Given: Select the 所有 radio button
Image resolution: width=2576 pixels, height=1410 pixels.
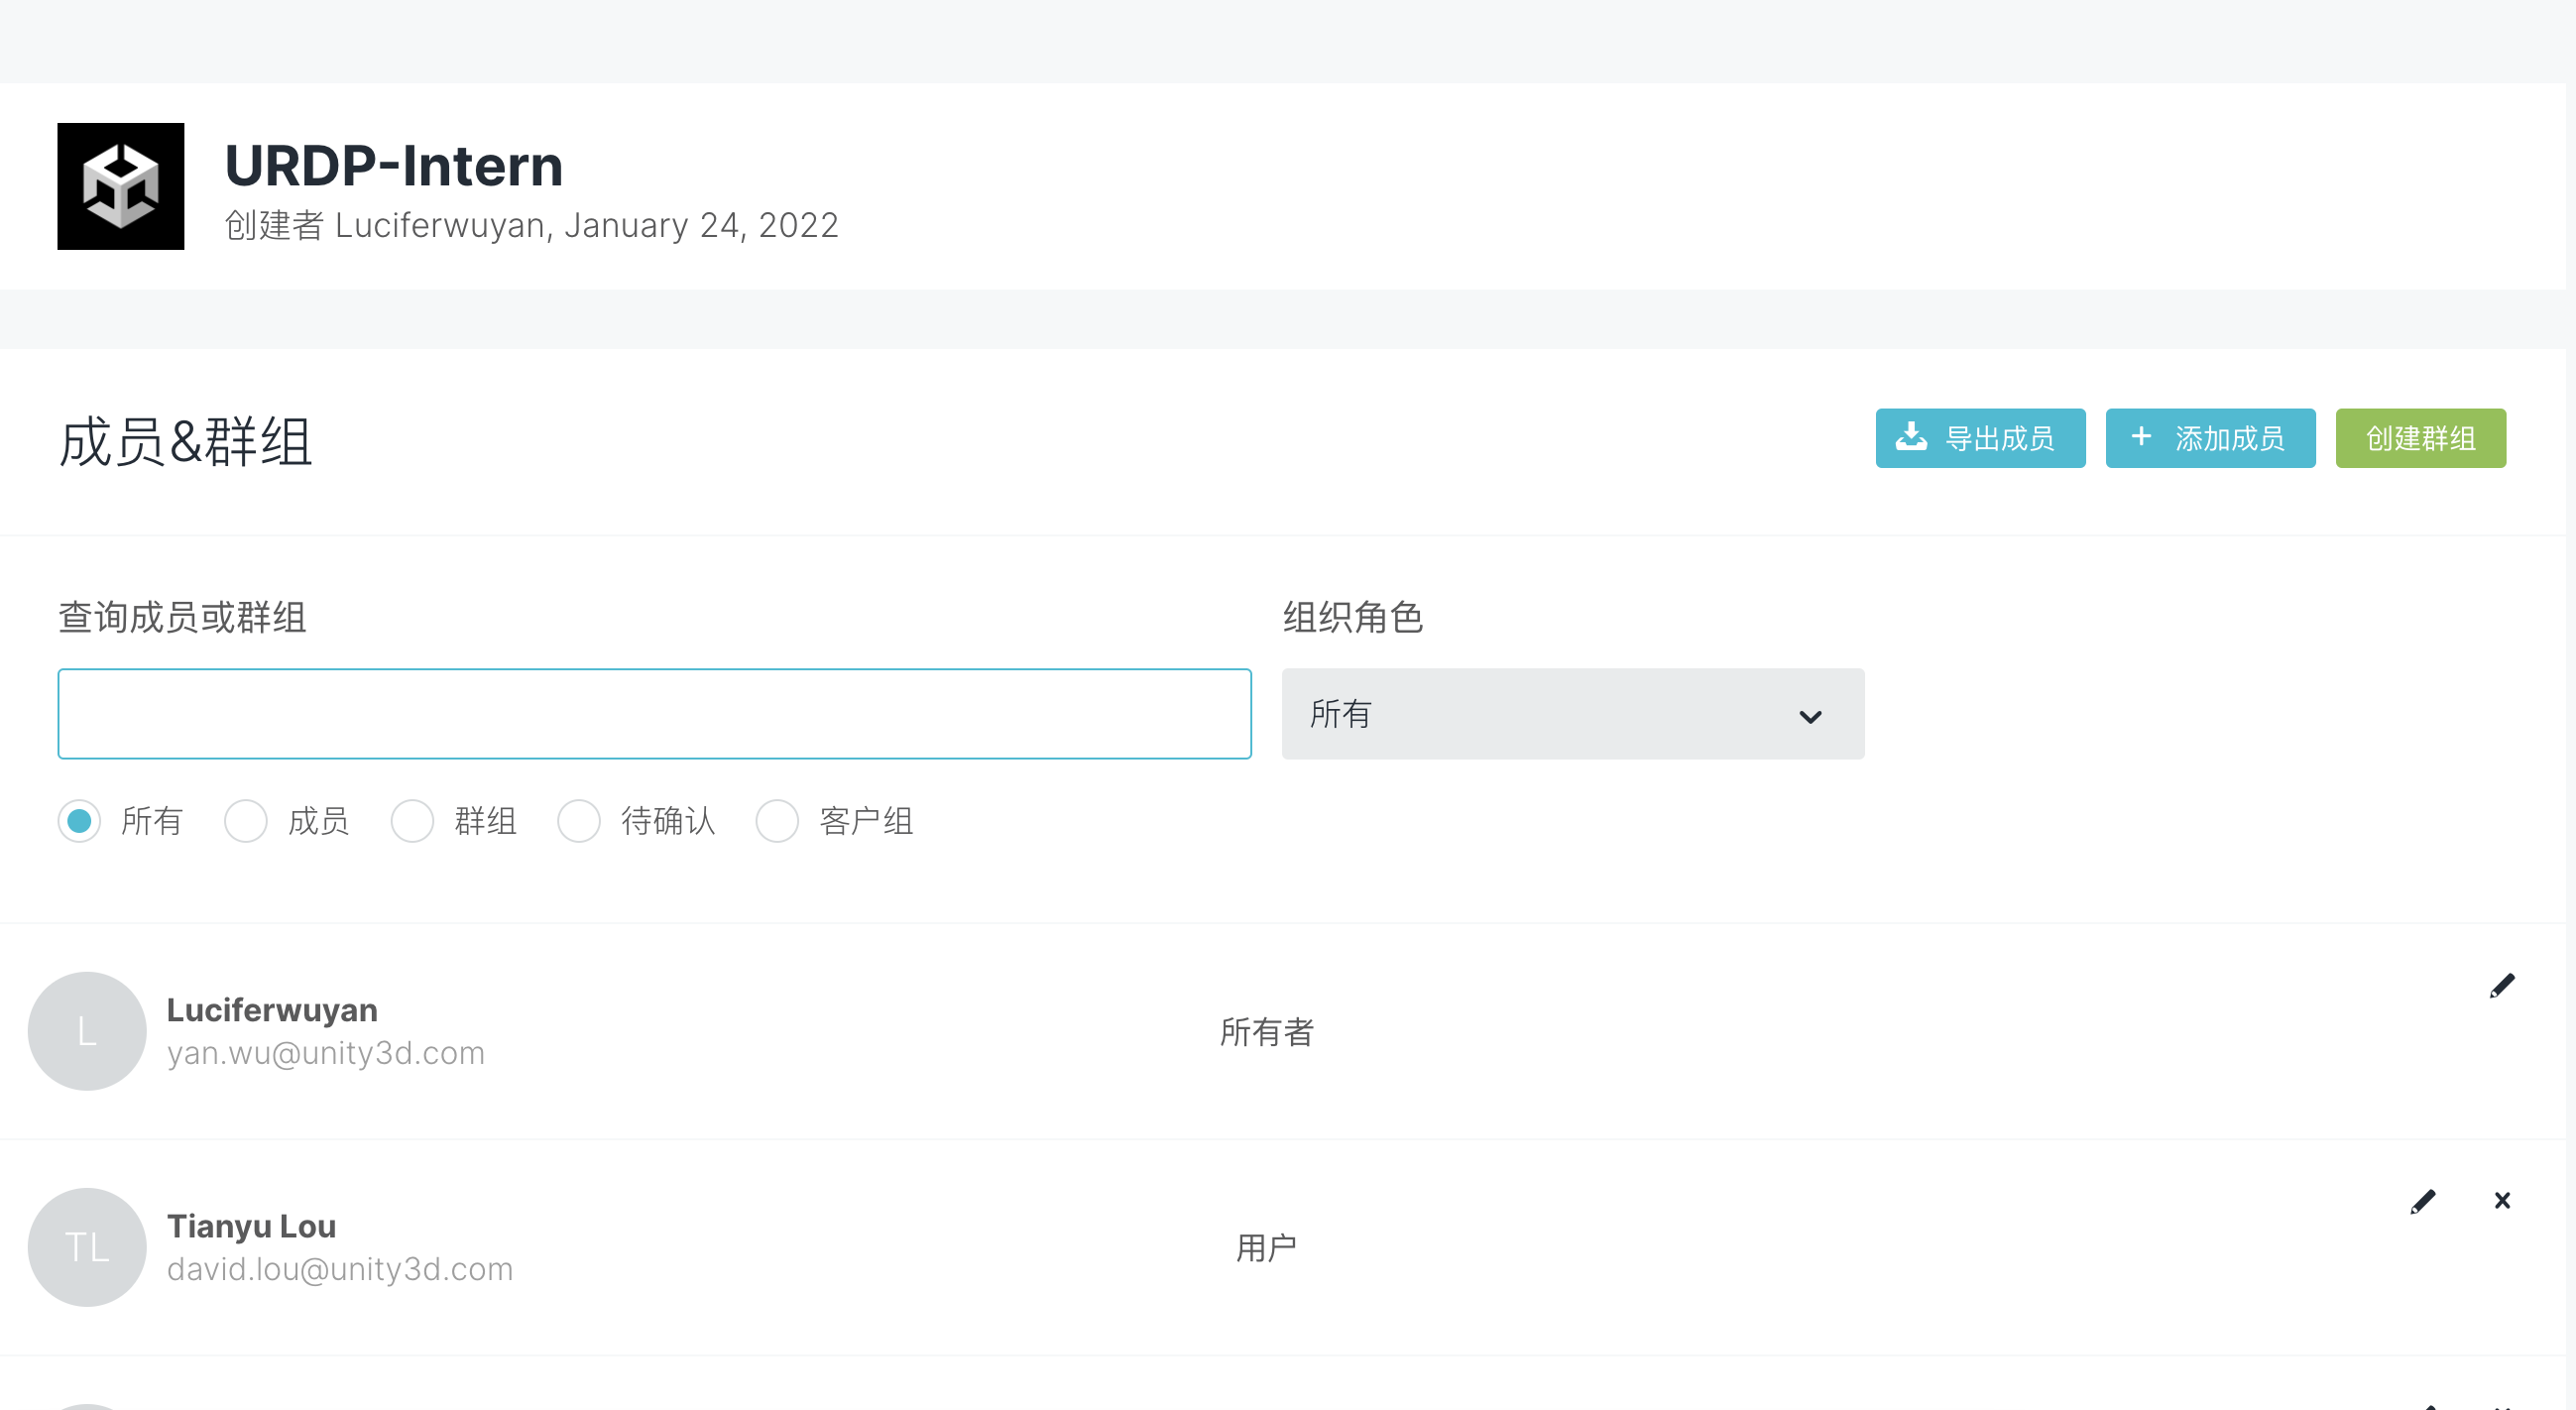Looking at the screenshot, I should [79, 821].
